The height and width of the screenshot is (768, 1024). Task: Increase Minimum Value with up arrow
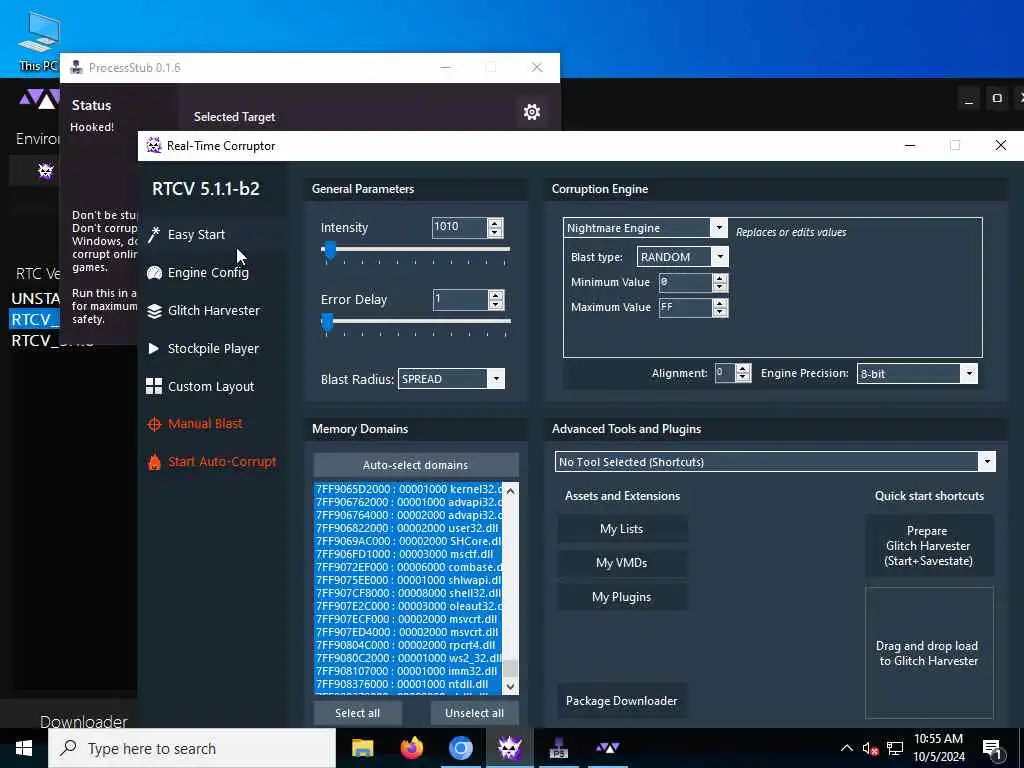pyautogui.click(x=720, y=278)
